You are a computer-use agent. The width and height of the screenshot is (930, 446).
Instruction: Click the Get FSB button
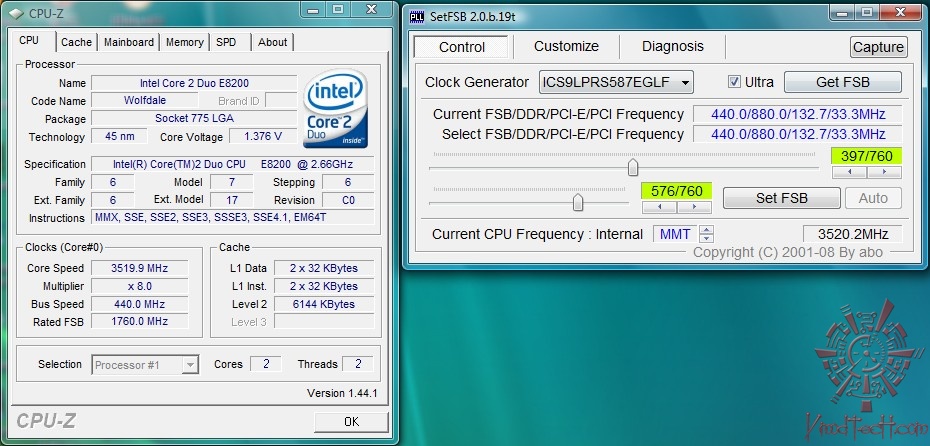click(843, 82)
